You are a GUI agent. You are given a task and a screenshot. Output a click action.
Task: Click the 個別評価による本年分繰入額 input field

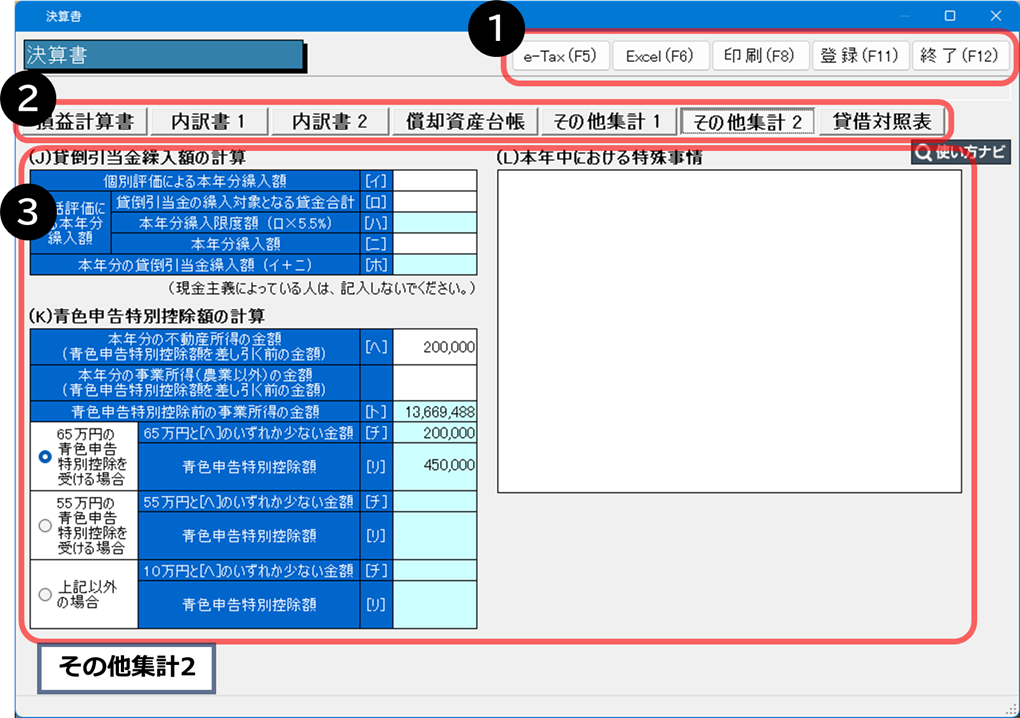pos(435,180)
